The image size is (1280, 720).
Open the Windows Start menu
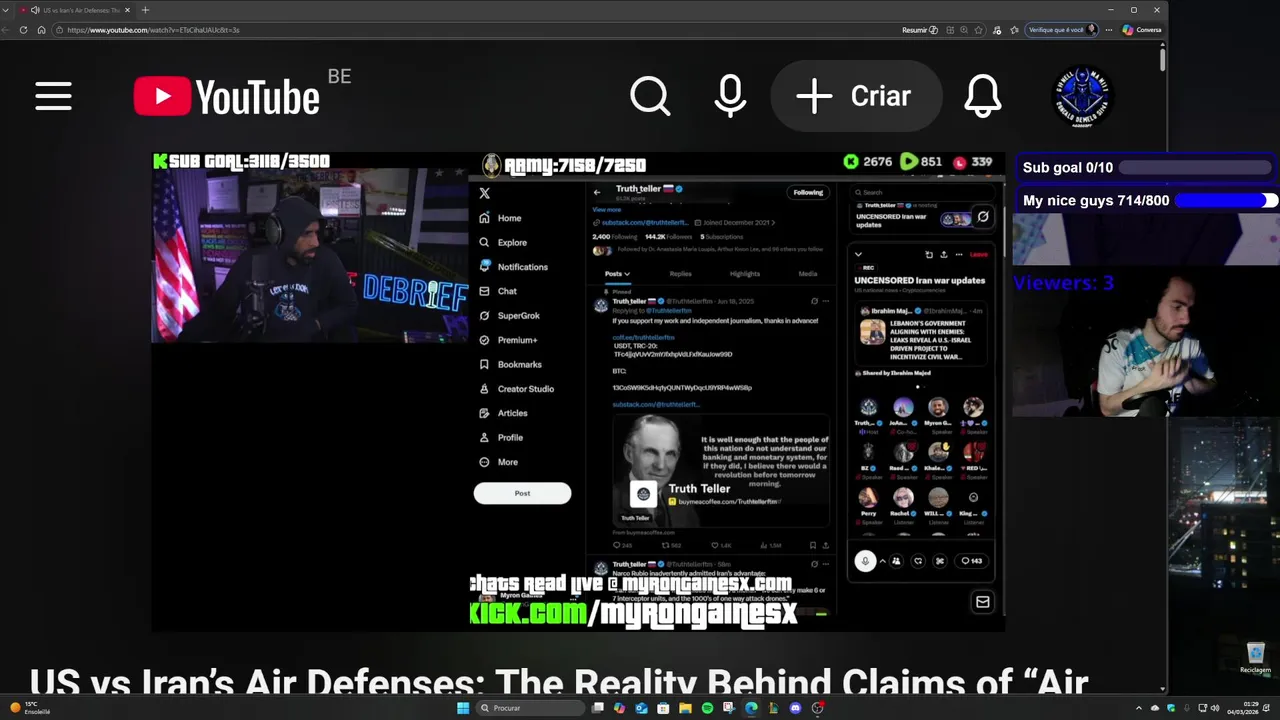[463, 708]
